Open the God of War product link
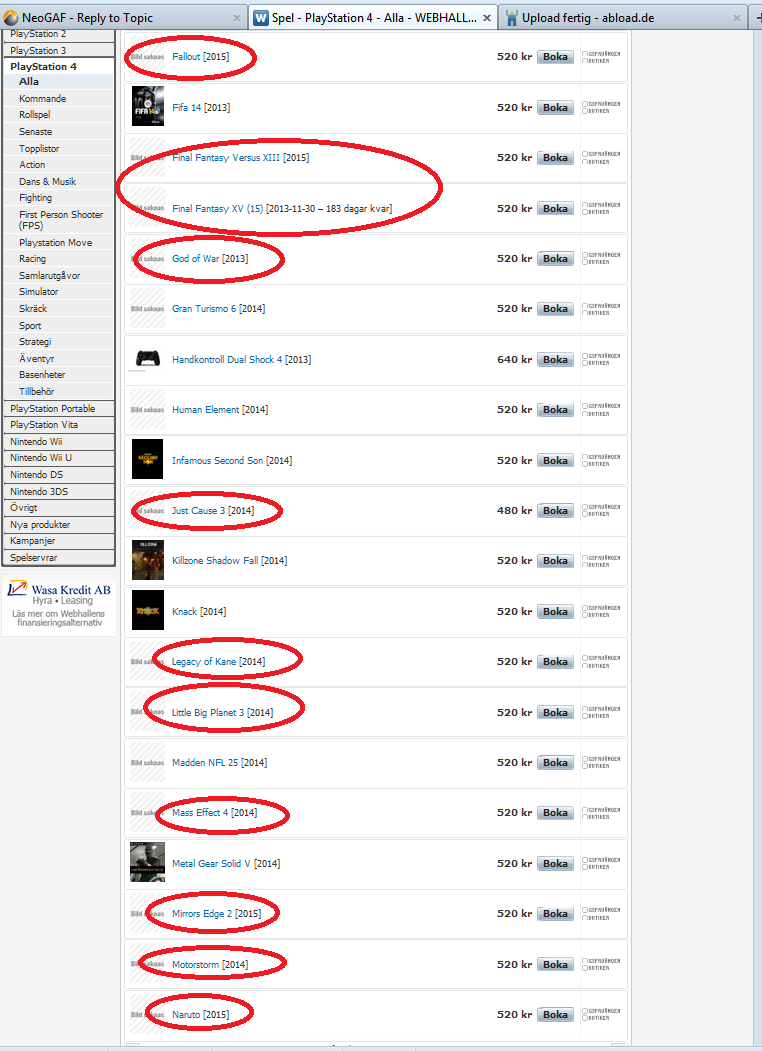 tap(195, 258)
